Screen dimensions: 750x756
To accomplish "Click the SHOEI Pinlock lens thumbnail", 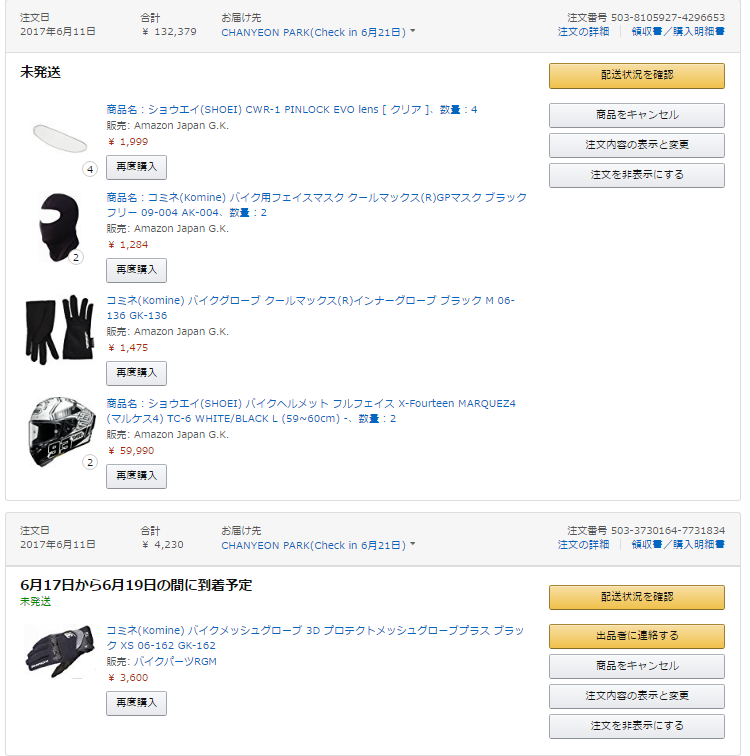I will (60, 135).
